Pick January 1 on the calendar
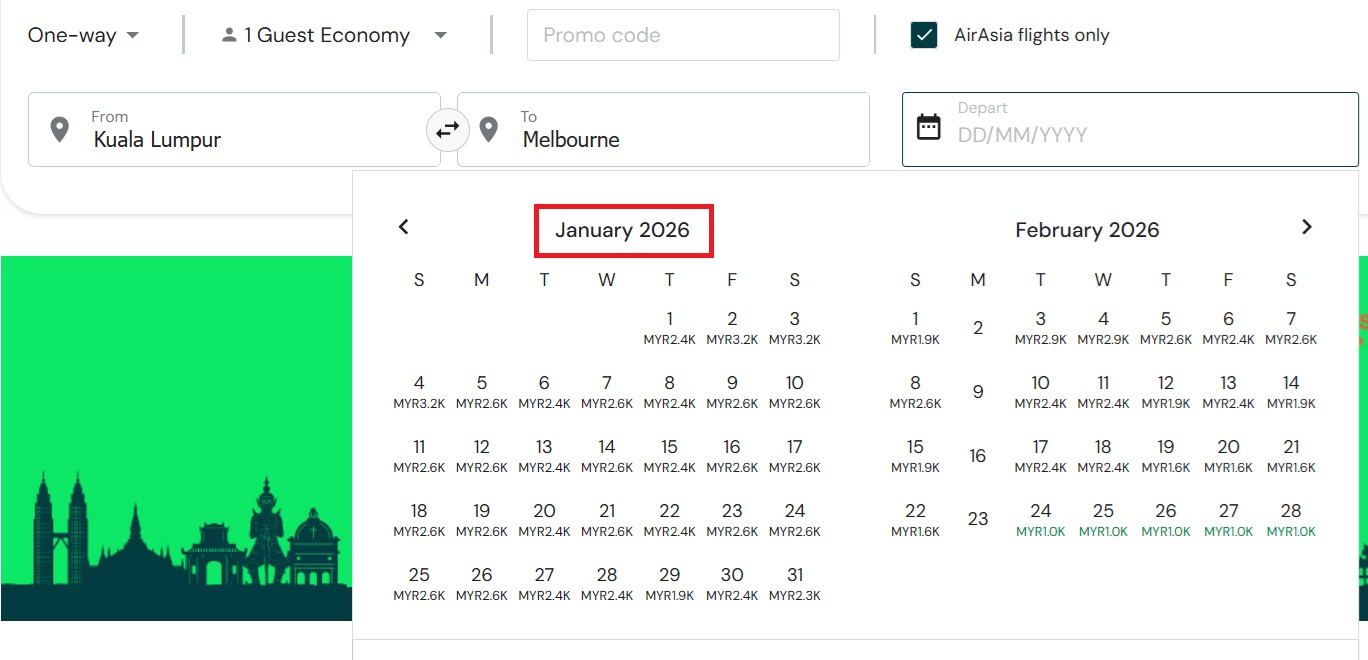 coord(669,327)
